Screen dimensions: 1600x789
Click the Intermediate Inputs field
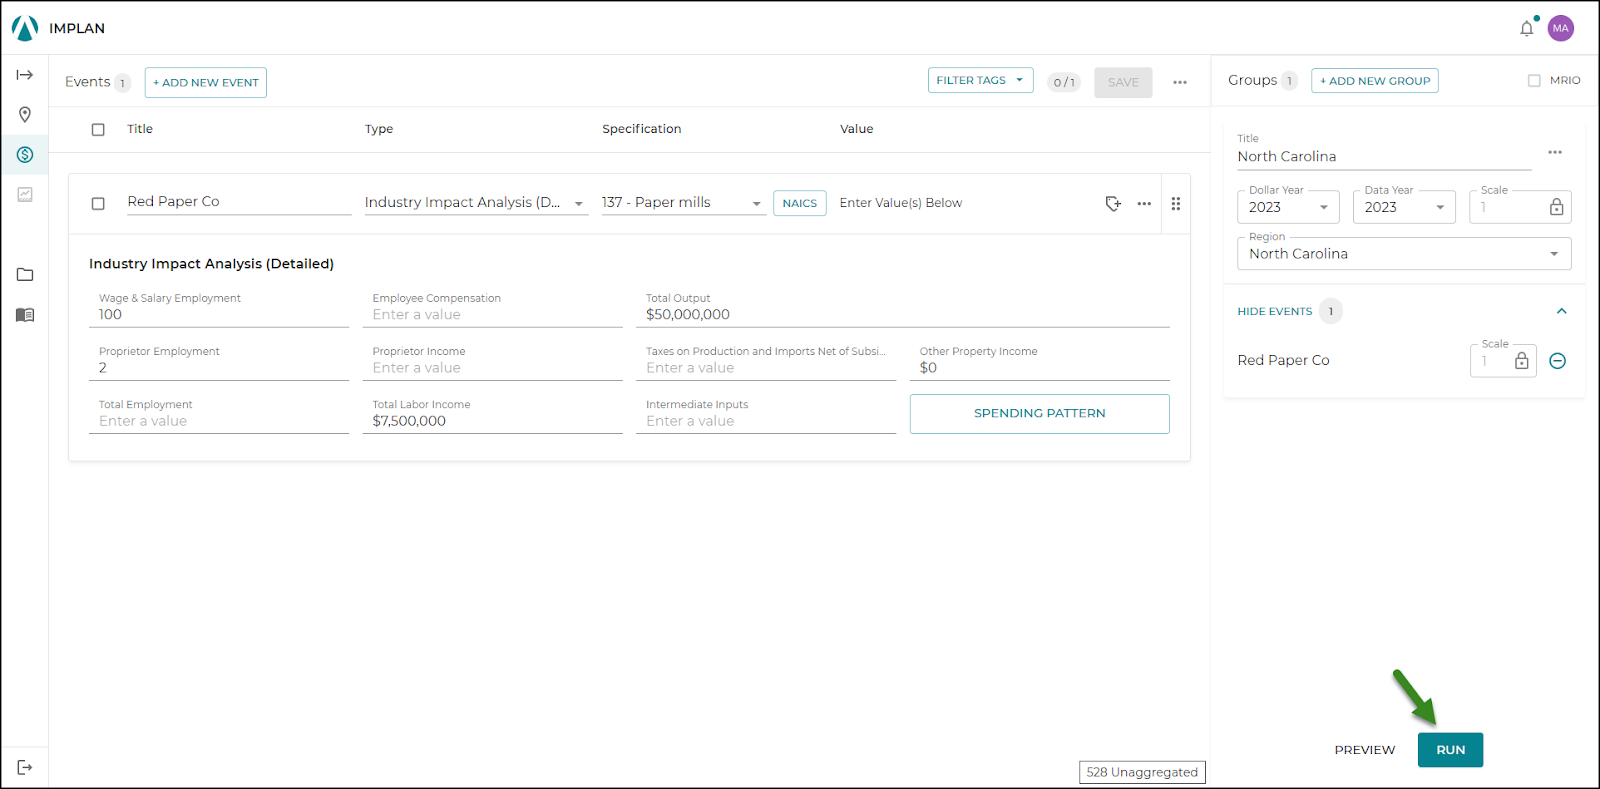[766, 414]
